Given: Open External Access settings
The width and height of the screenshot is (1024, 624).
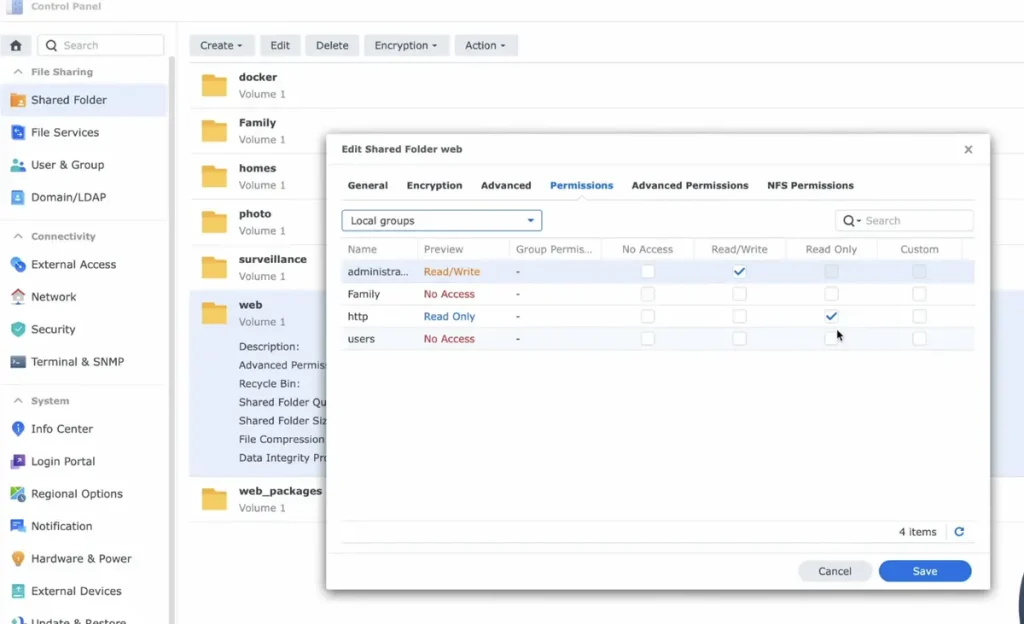Looking at the screenshot, I should (x=73, y=264).
